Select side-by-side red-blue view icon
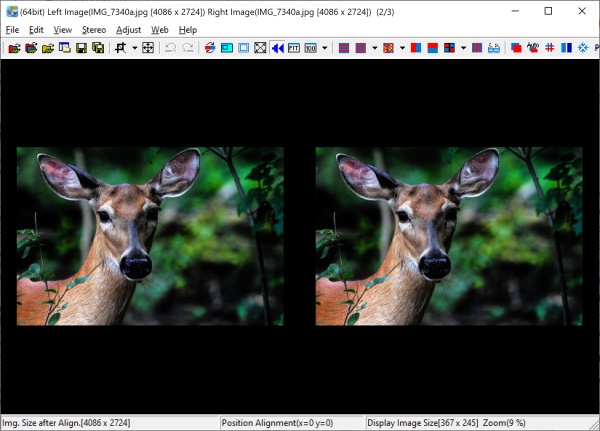Screen dimensions: 600x431 (416, 48)
